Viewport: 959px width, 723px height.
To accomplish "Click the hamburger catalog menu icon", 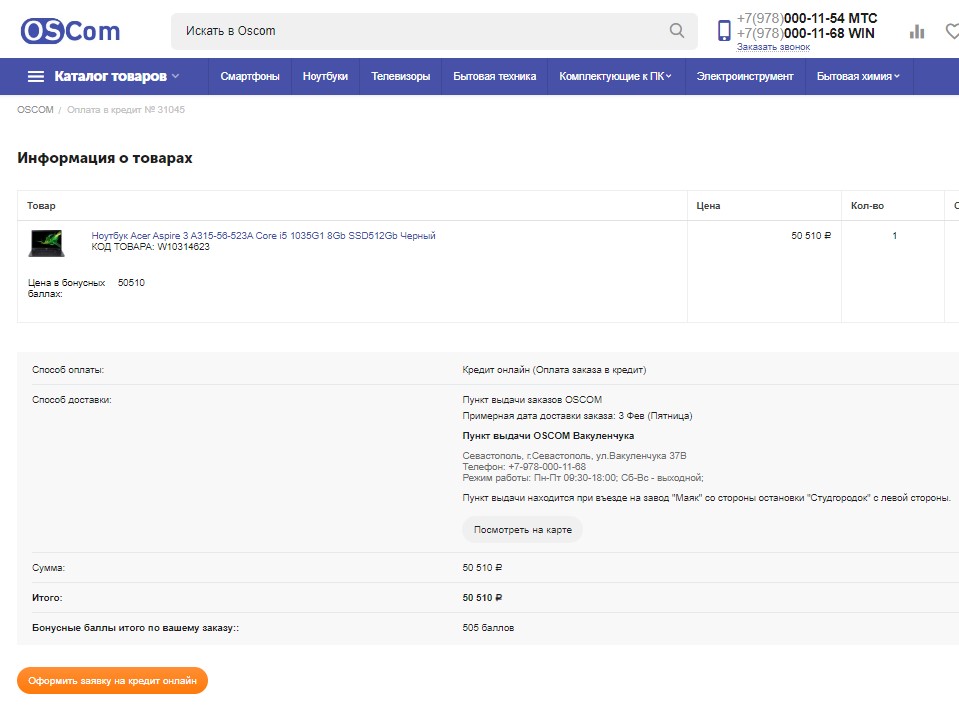I will 36,76.
